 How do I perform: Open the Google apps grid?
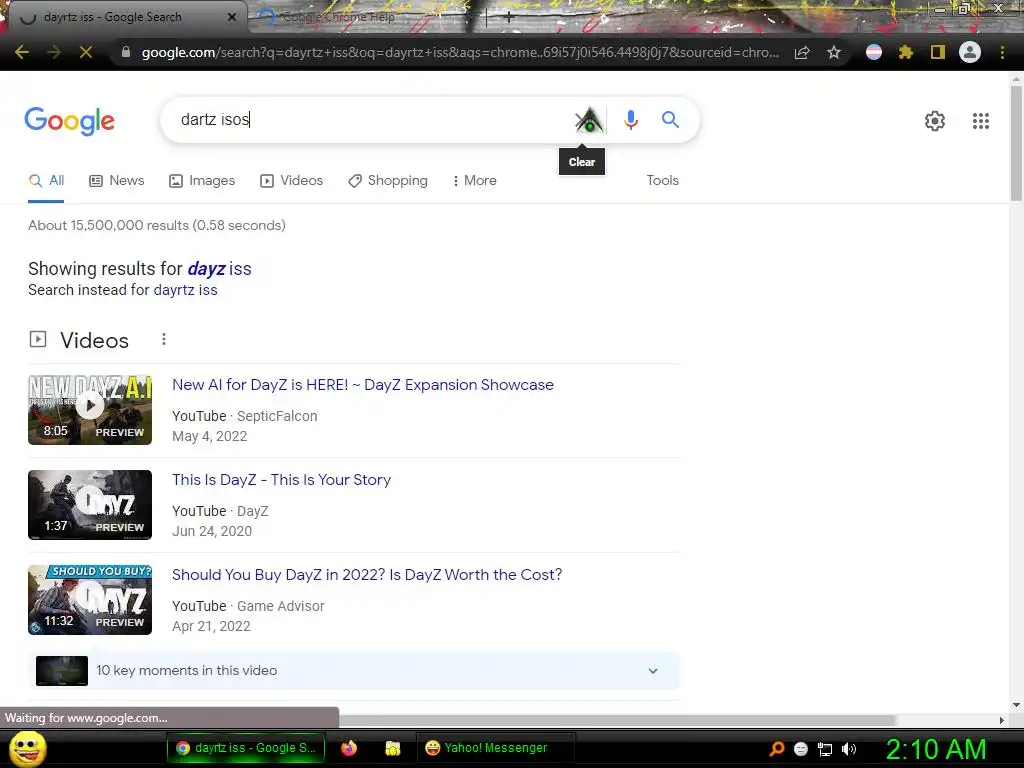pos(980,121)
